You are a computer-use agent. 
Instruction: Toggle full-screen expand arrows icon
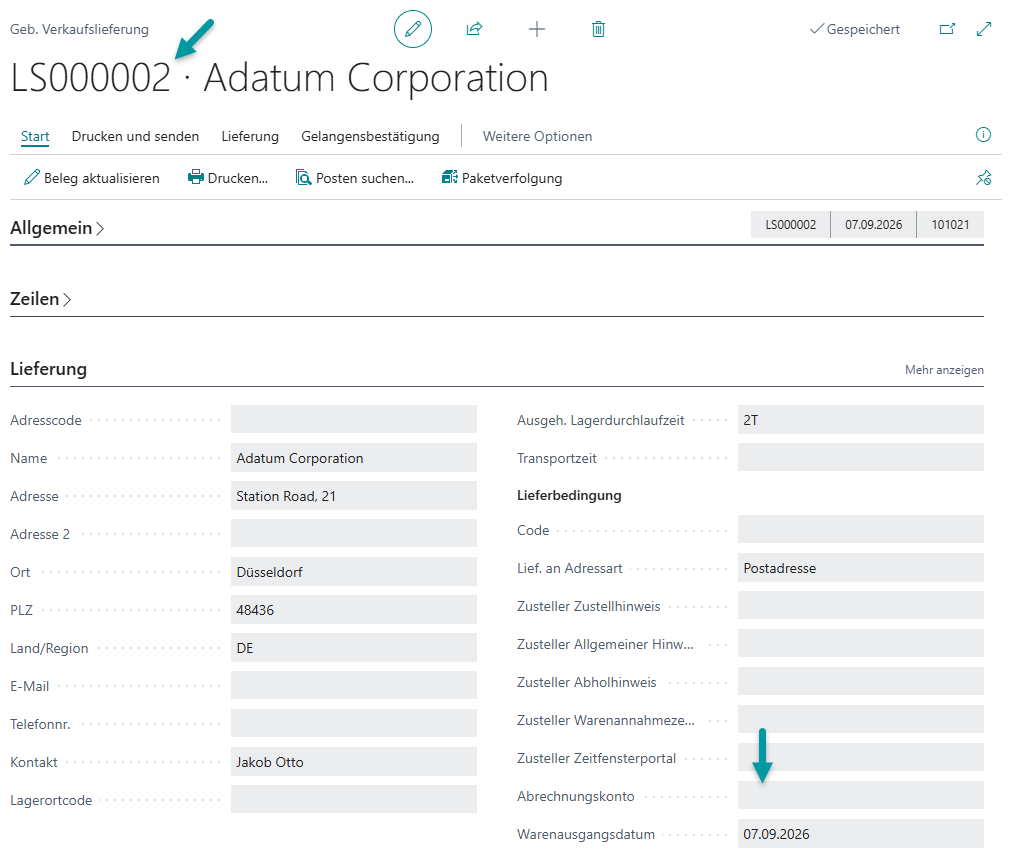pyautogui.click(x=984, y=29)
